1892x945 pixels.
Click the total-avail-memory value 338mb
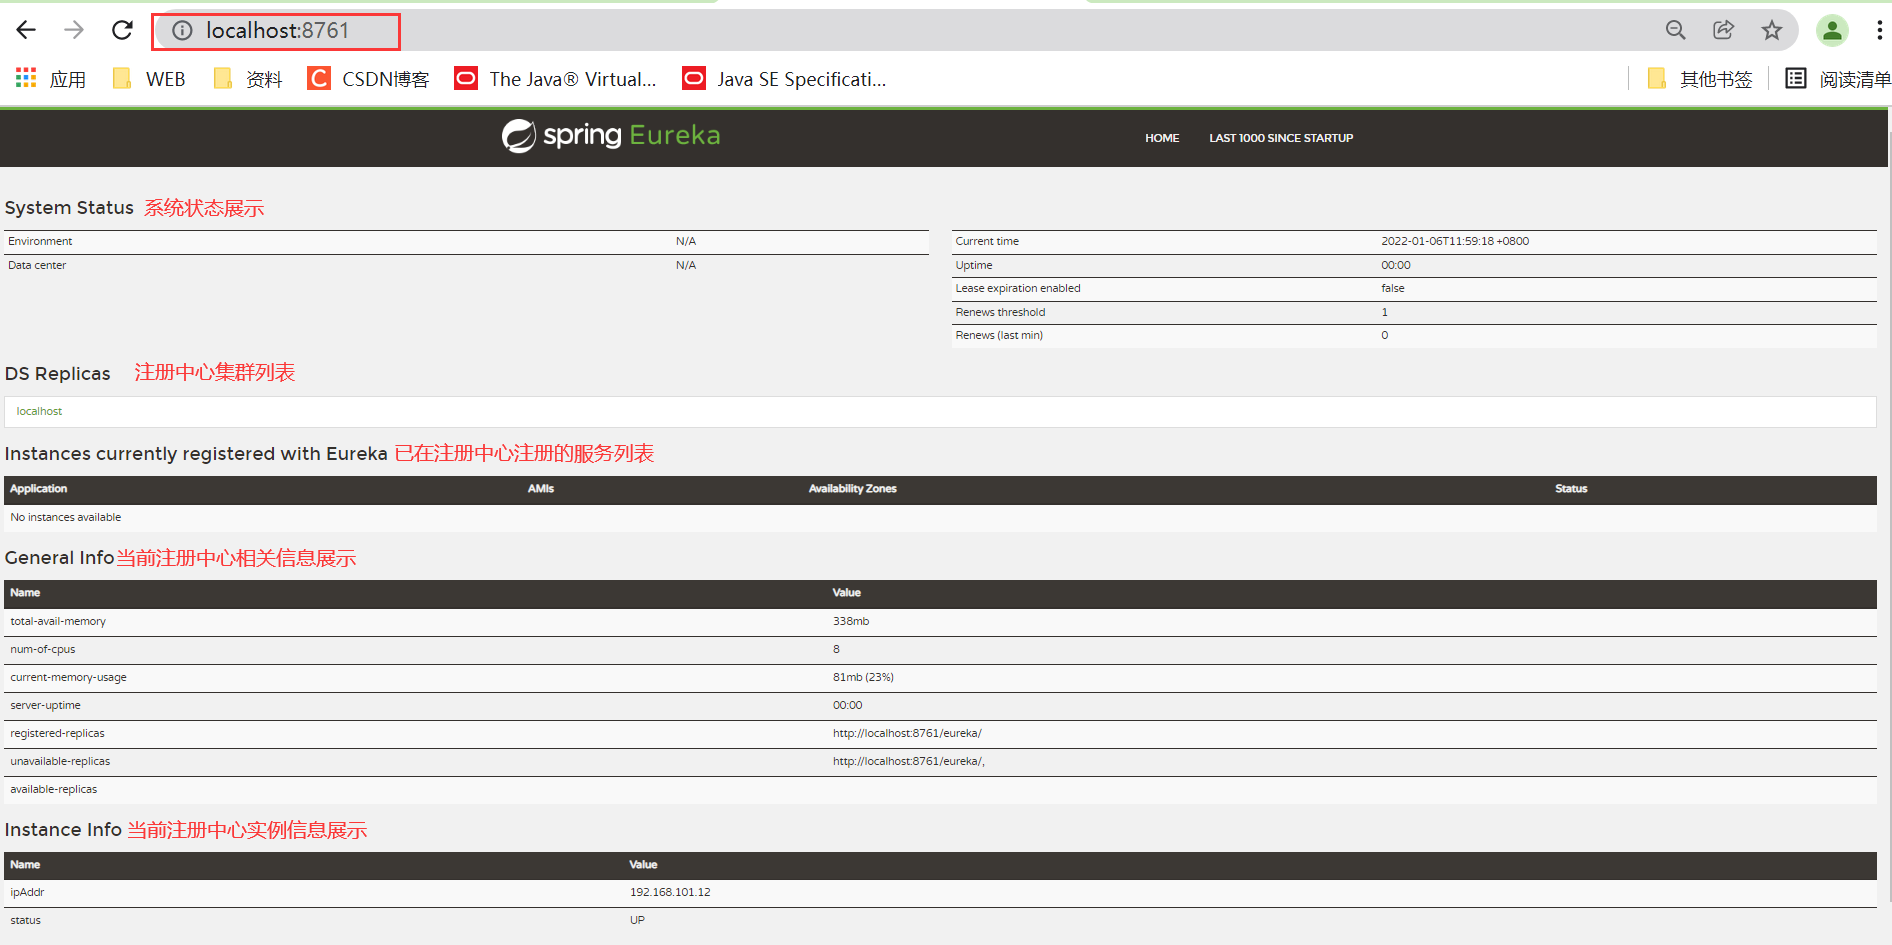coord(851,621)
